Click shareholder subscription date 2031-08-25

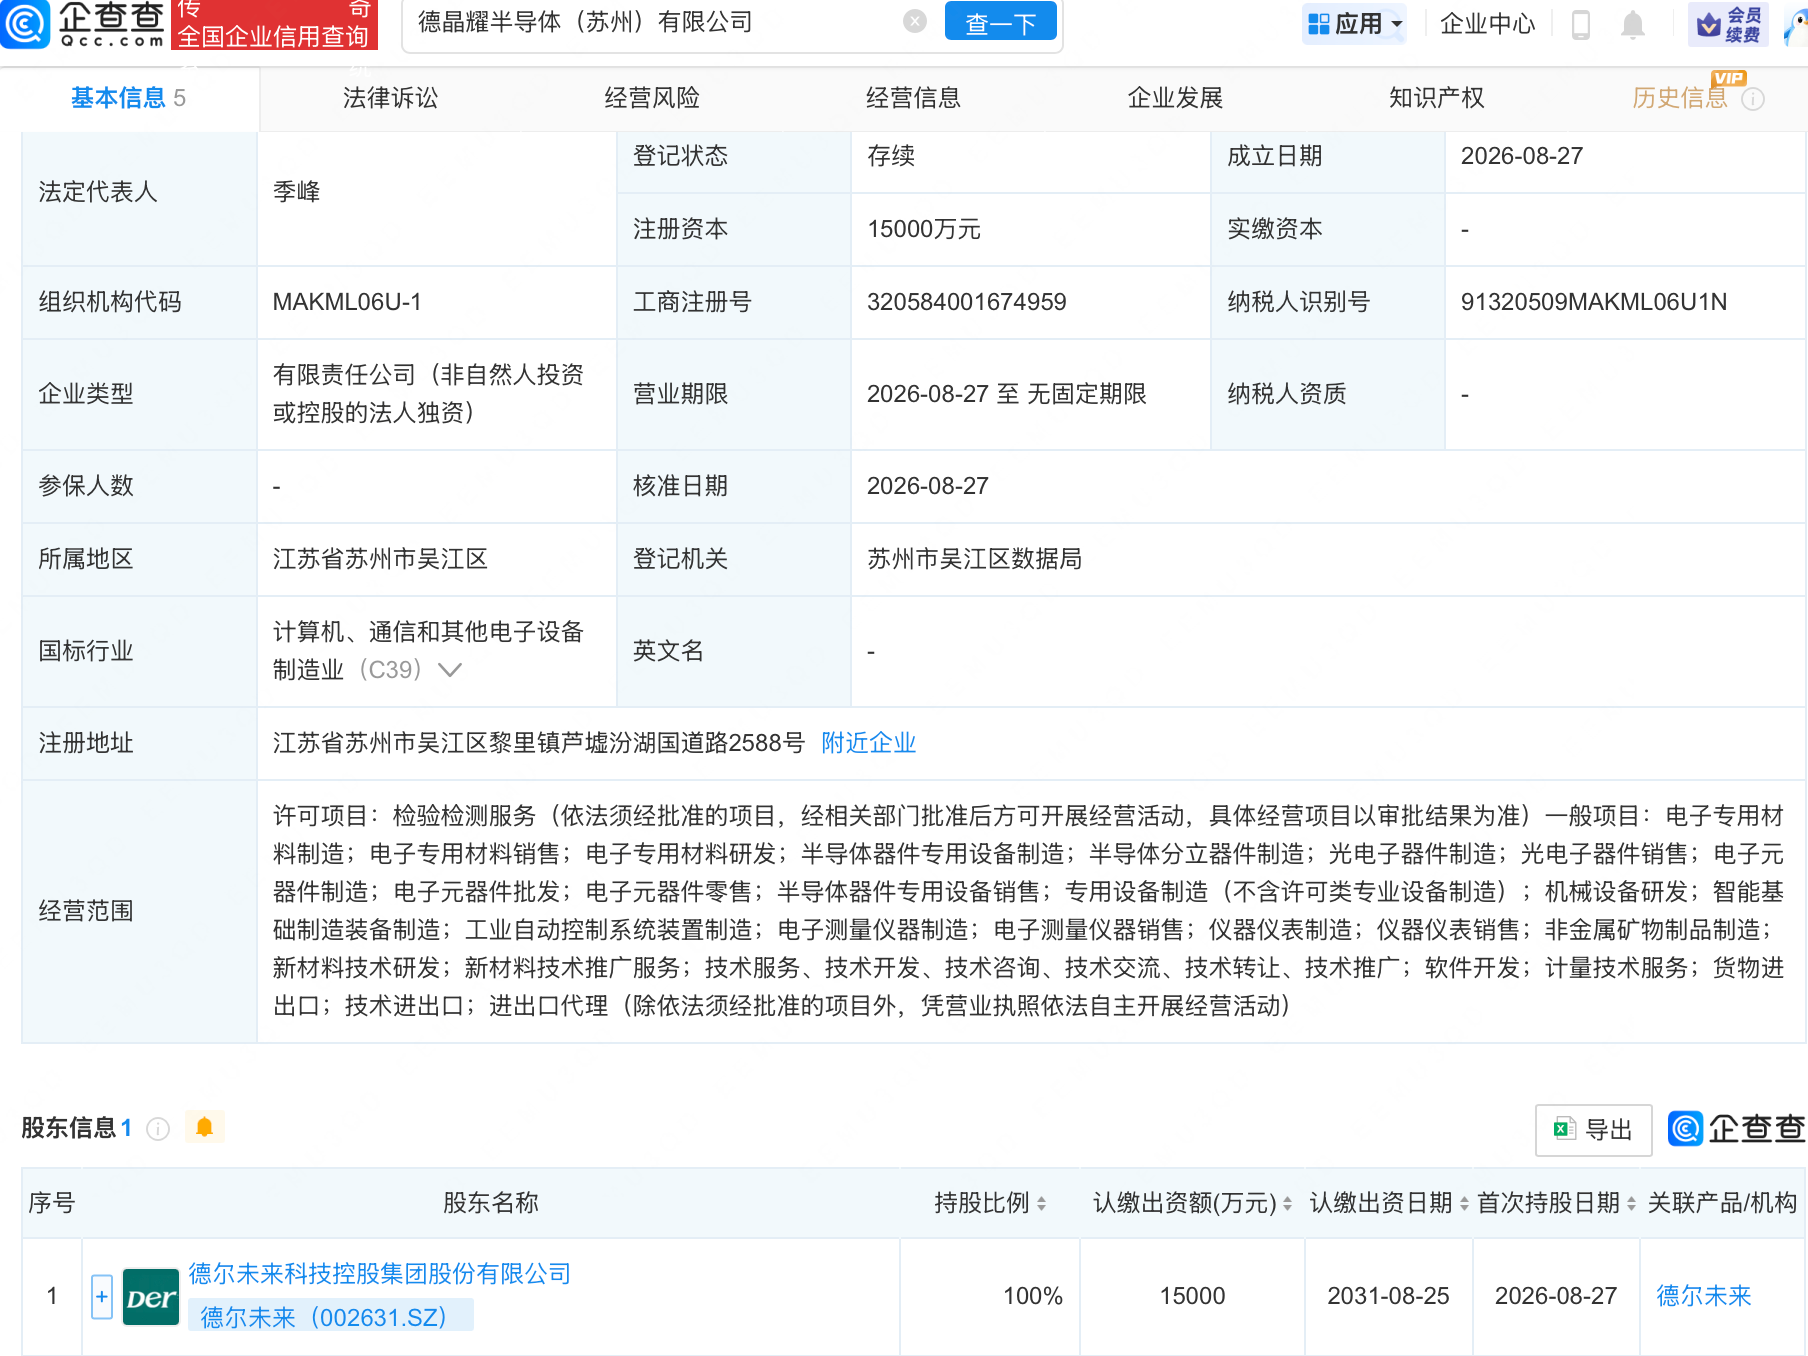tap(1388, 1296)
